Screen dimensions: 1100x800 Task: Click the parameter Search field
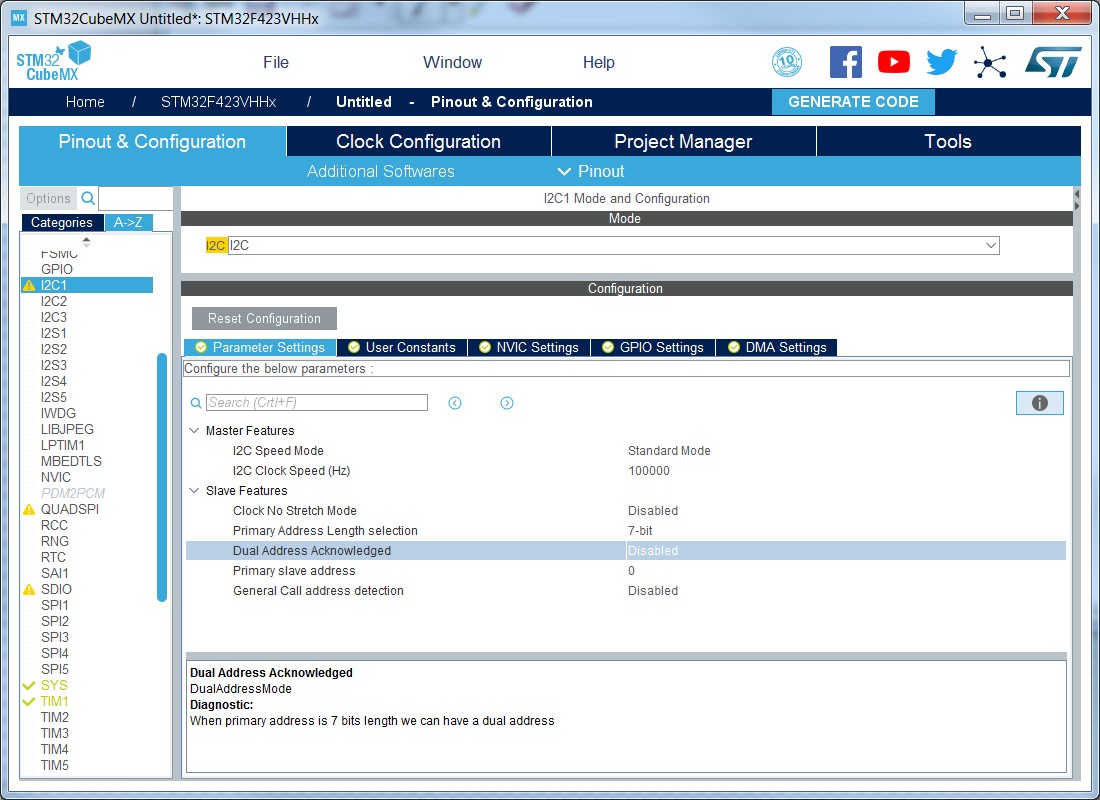pyautogui.click(x=316, y=403)
